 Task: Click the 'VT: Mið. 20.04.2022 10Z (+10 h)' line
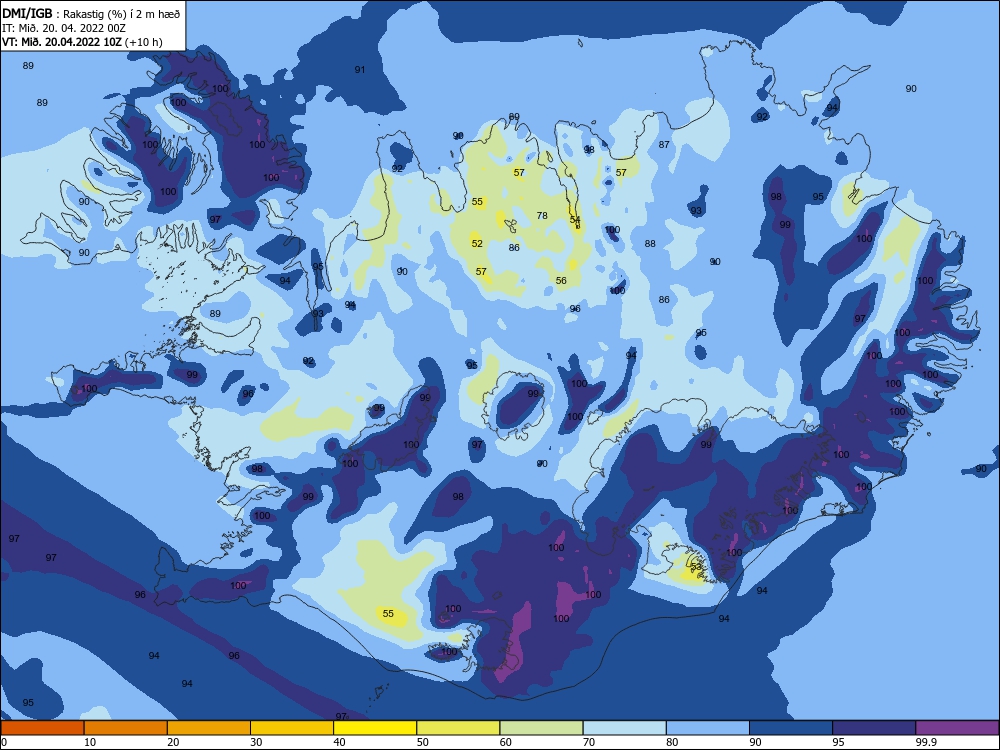pos(82,42)
